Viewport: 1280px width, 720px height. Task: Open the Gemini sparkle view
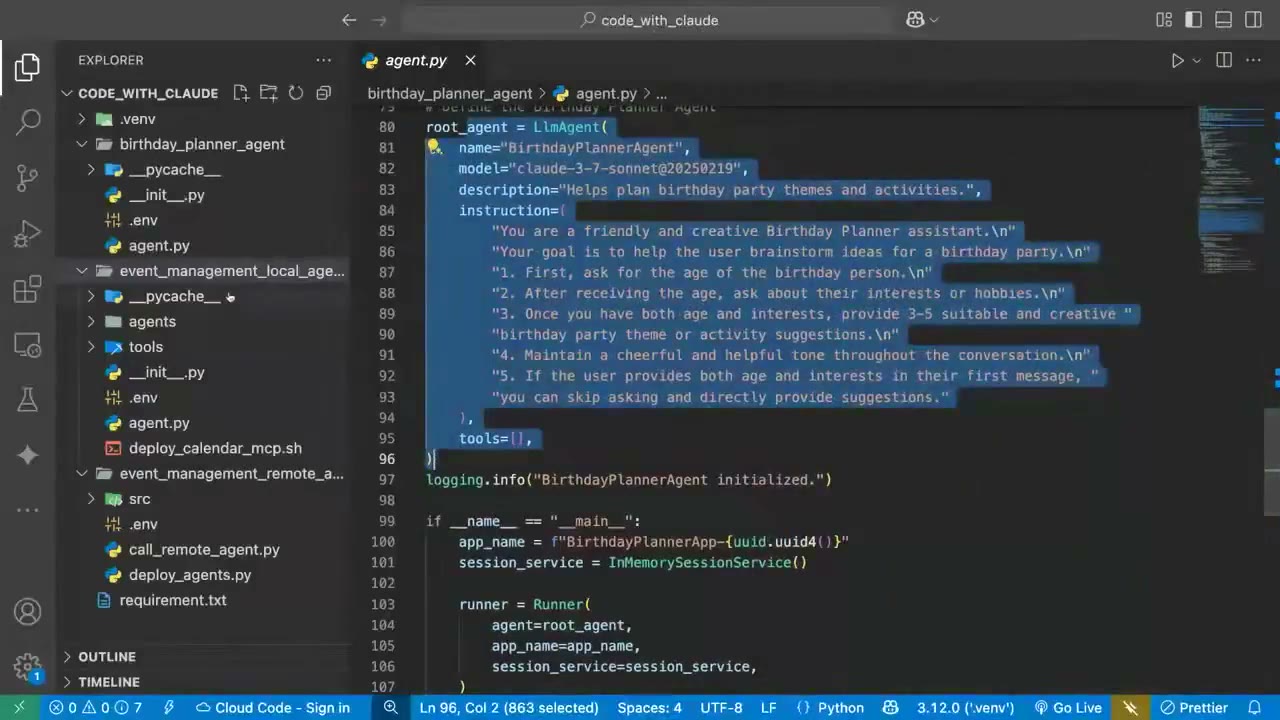pyautogui.click(x=27, y=455)
